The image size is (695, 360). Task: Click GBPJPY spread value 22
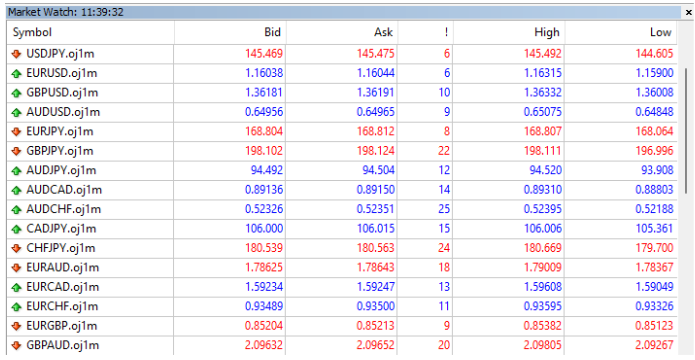tap(444, 151)
